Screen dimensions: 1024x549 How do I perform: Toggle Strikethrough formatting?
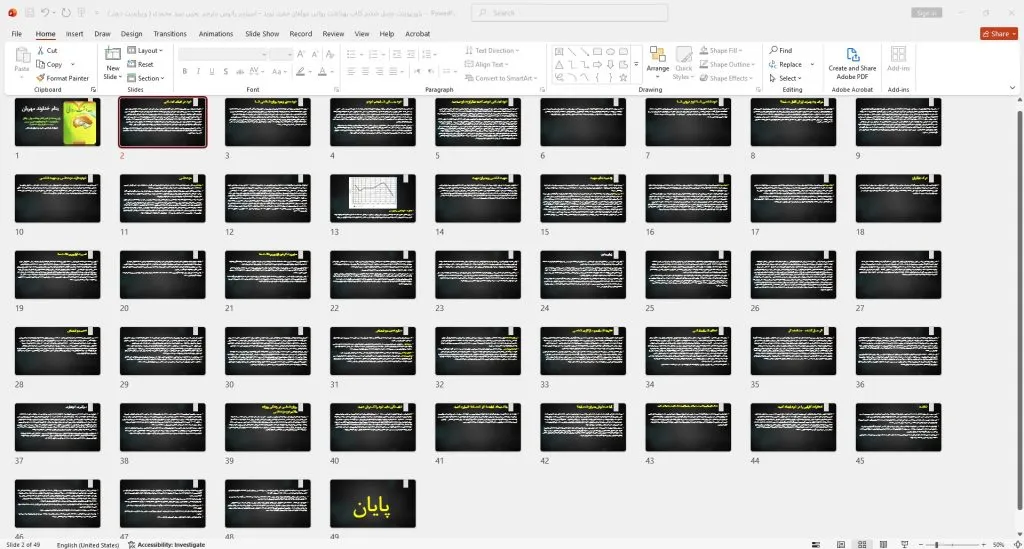pyautogui.click(x=240, y=72)
